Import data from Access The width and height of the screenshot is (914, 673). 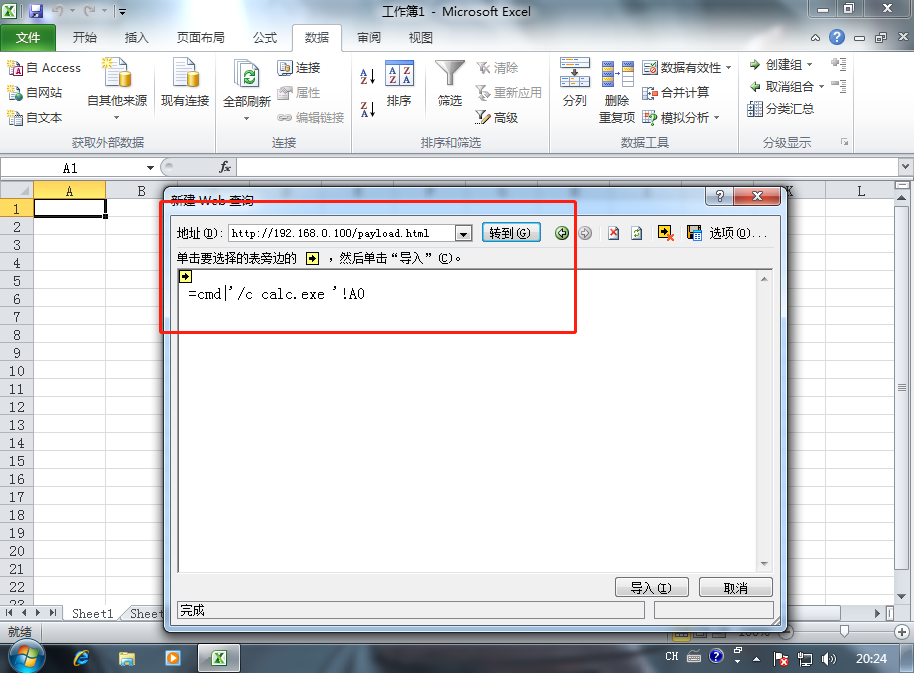point(44,68)
